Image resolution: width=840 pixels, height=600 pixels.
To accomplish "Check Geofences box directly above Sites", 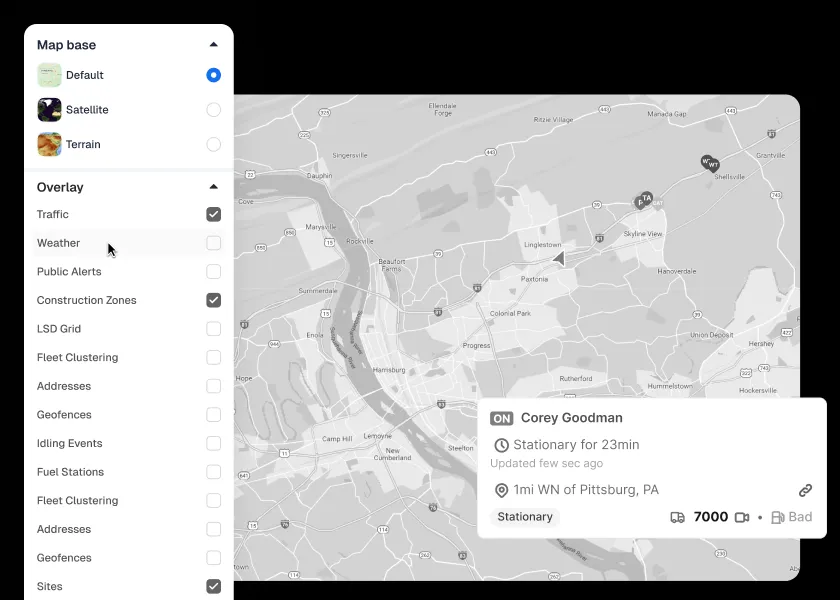I will point(213,558).
